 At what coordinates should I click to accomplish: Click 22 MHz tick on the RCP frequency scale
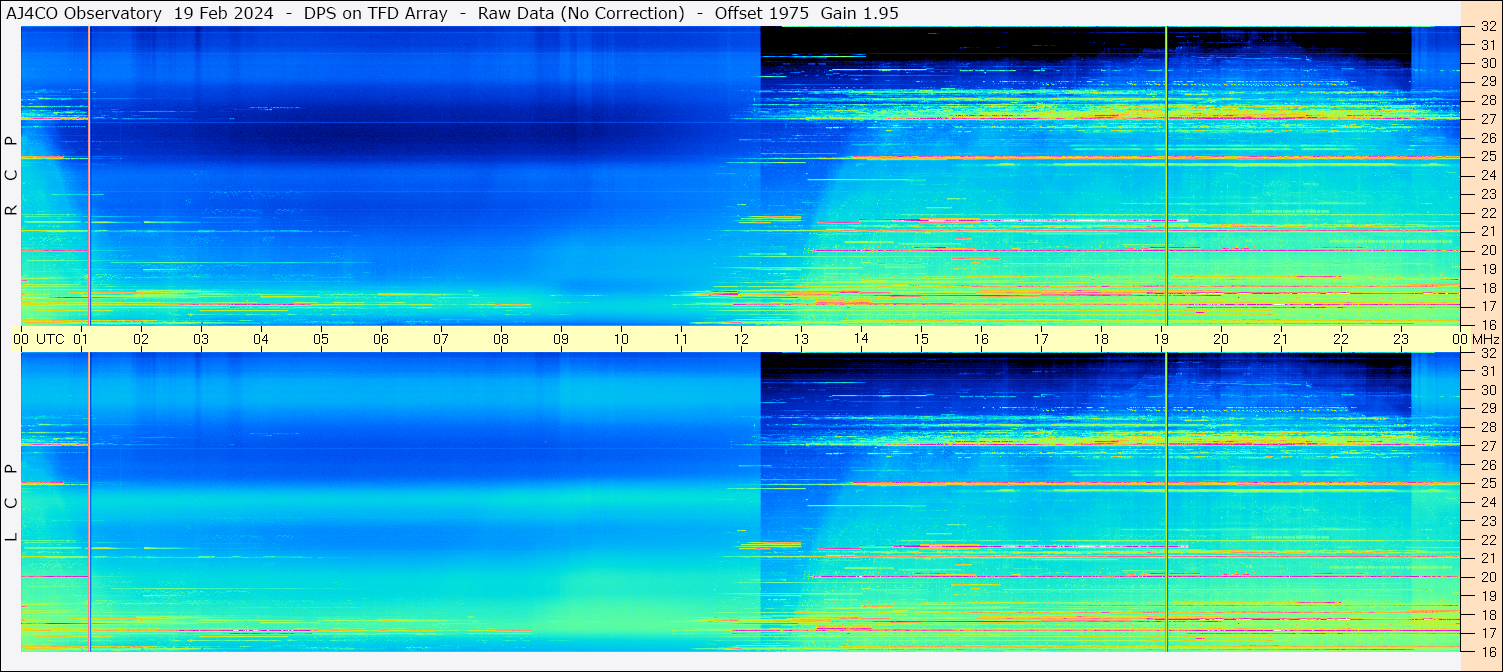pos(1487,213)
